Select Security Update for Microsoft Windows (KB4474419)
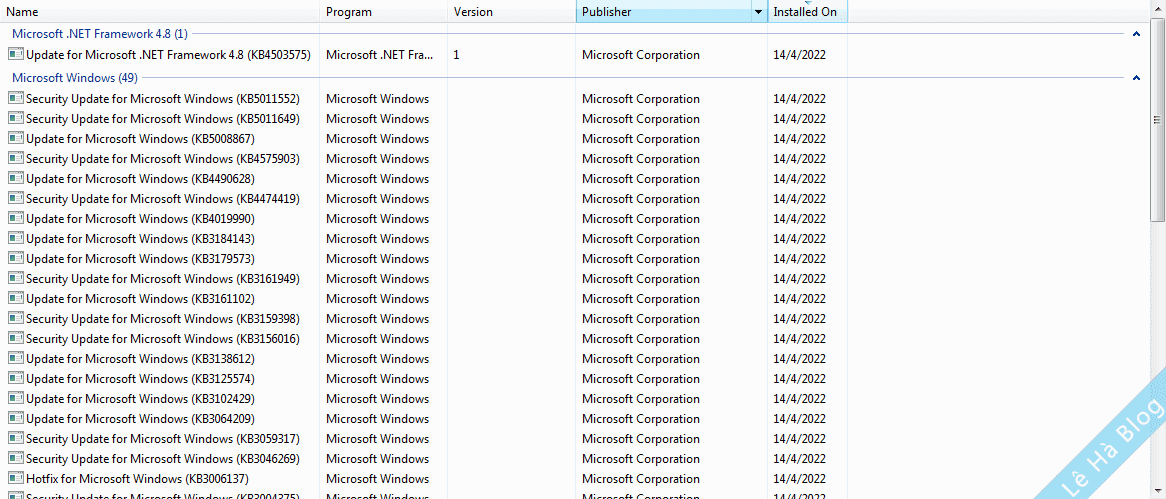Image resolution: width=1166 pixels, height=499 pixels. click(163, 199)
